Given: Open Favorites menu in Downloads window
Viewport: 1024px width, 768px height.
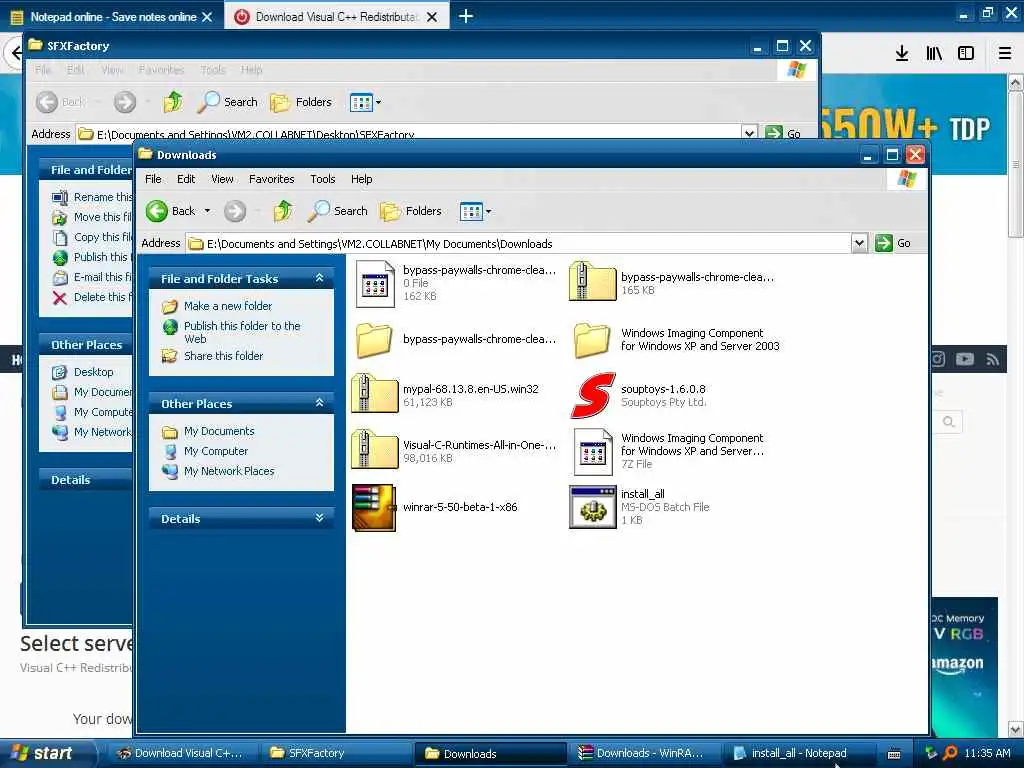Looking at the screenshot, I should [272, 179].
